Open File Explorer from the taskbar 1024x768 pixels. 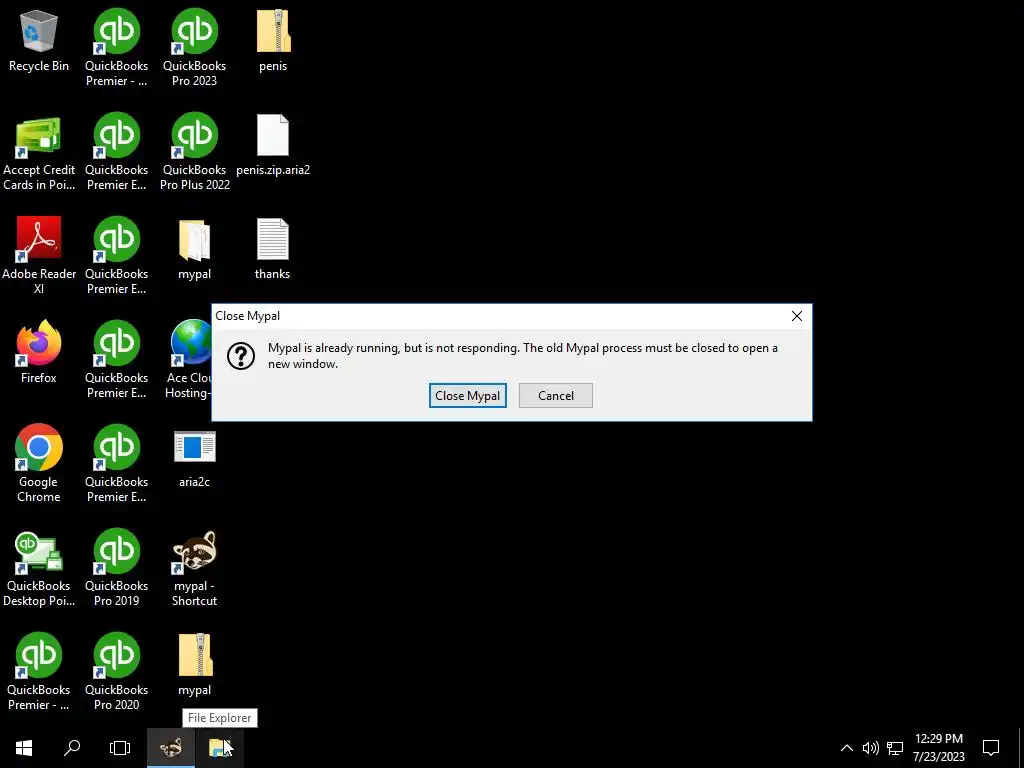point(220,748)
